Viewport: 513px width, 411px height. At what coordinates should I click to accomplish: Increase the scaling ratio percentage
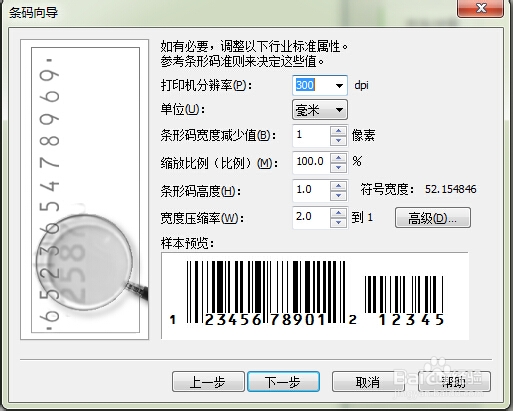338,158
